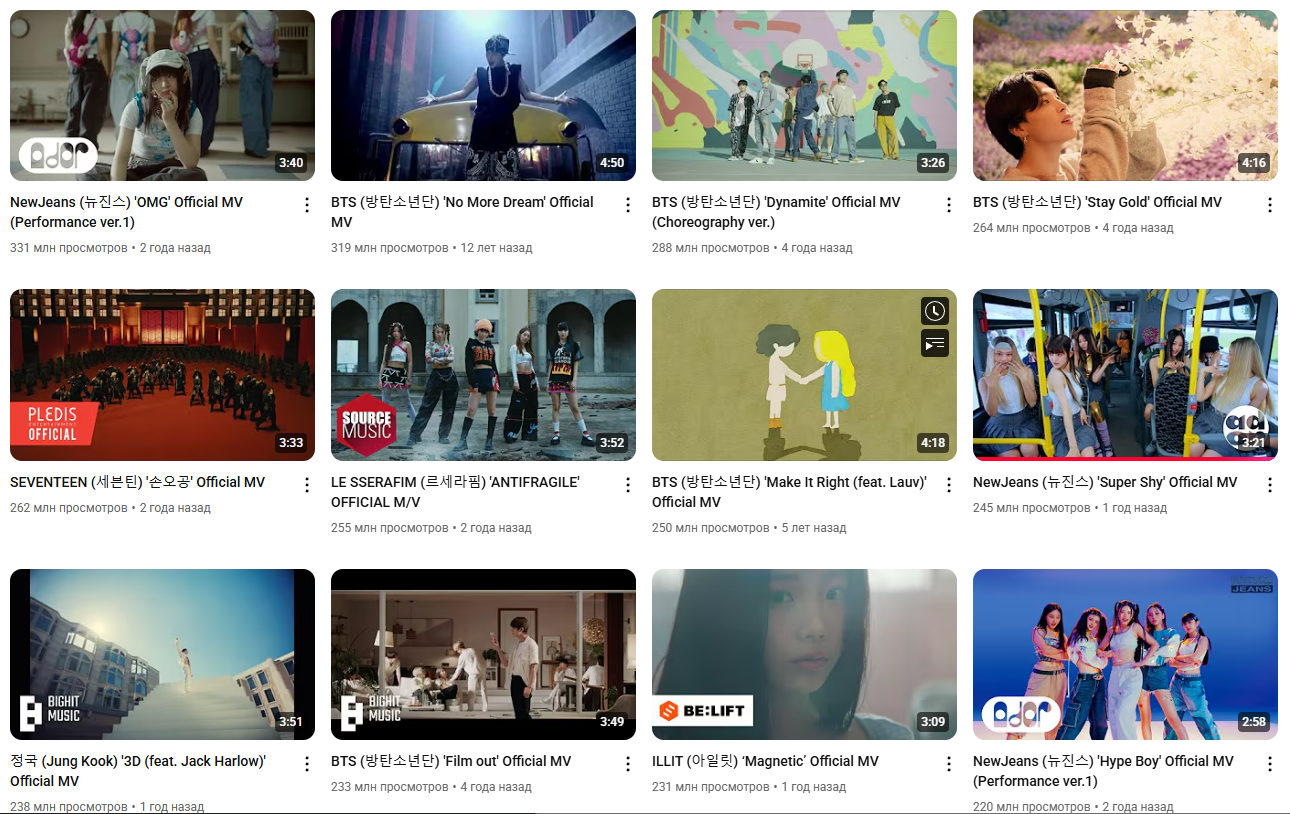1290x814 pixels.
Task: Click Add to queue icon on 'Make It Right'
Action: (934, 344)
